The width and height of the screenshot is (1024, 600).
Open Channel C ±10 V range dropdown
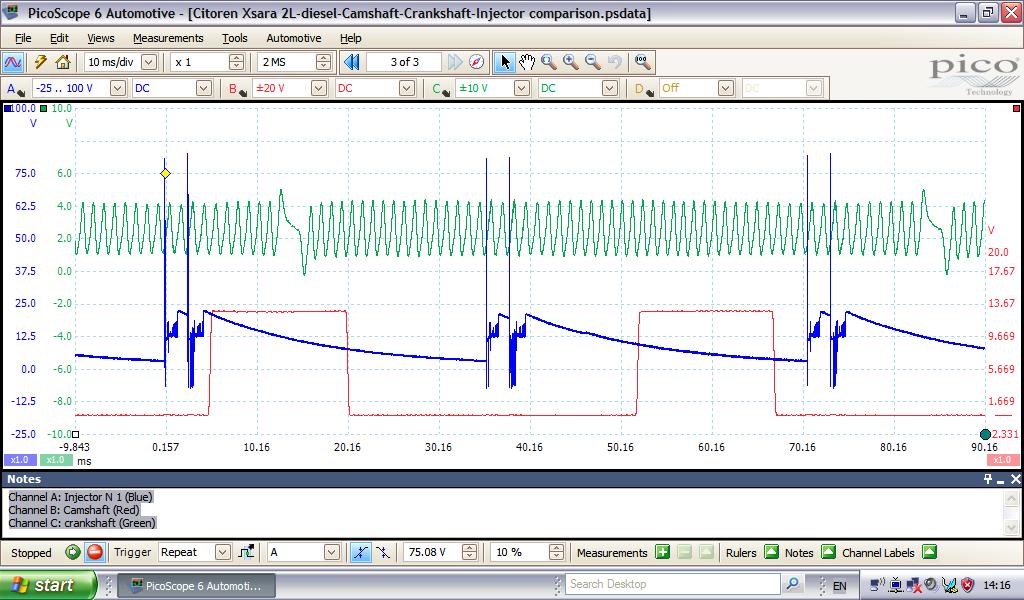point(522,88)
